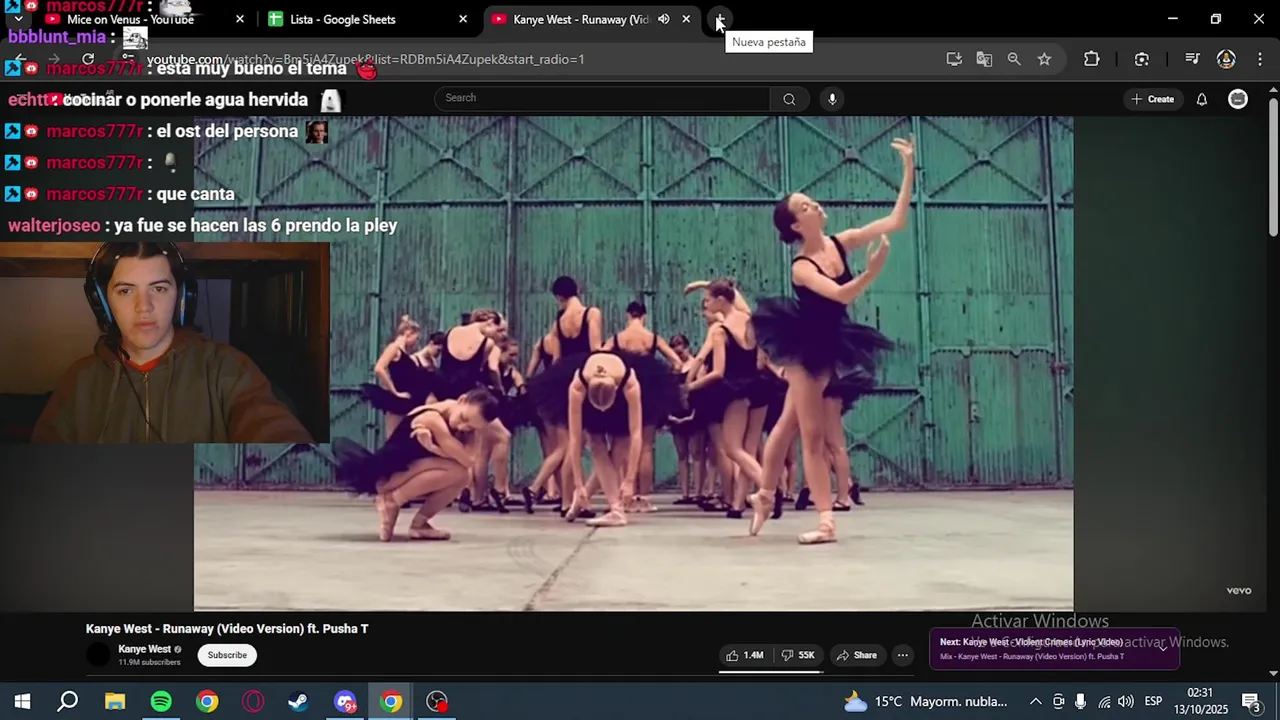Open Steam from the taskbar

(x=299, y=701)
